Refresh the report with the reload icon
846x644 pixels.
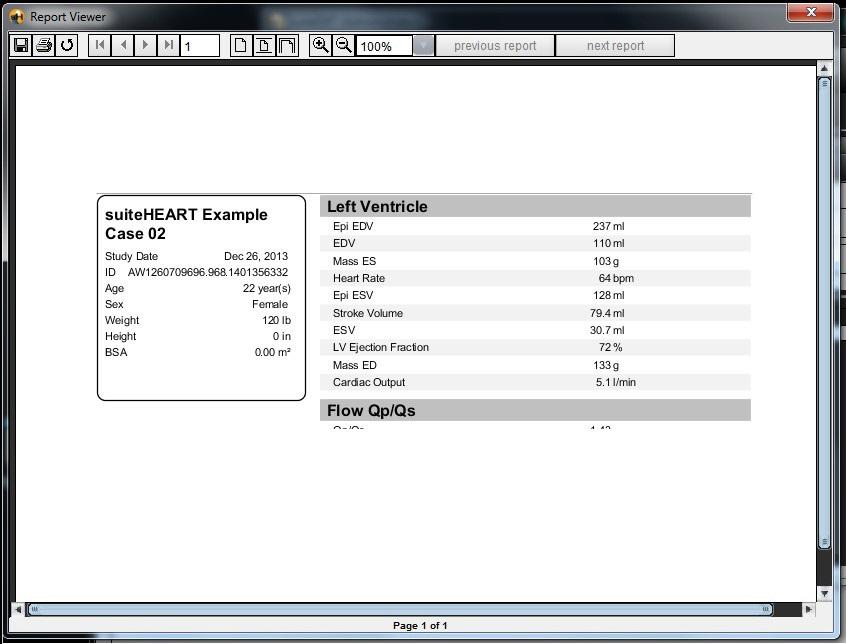click(x=67, y=45)
